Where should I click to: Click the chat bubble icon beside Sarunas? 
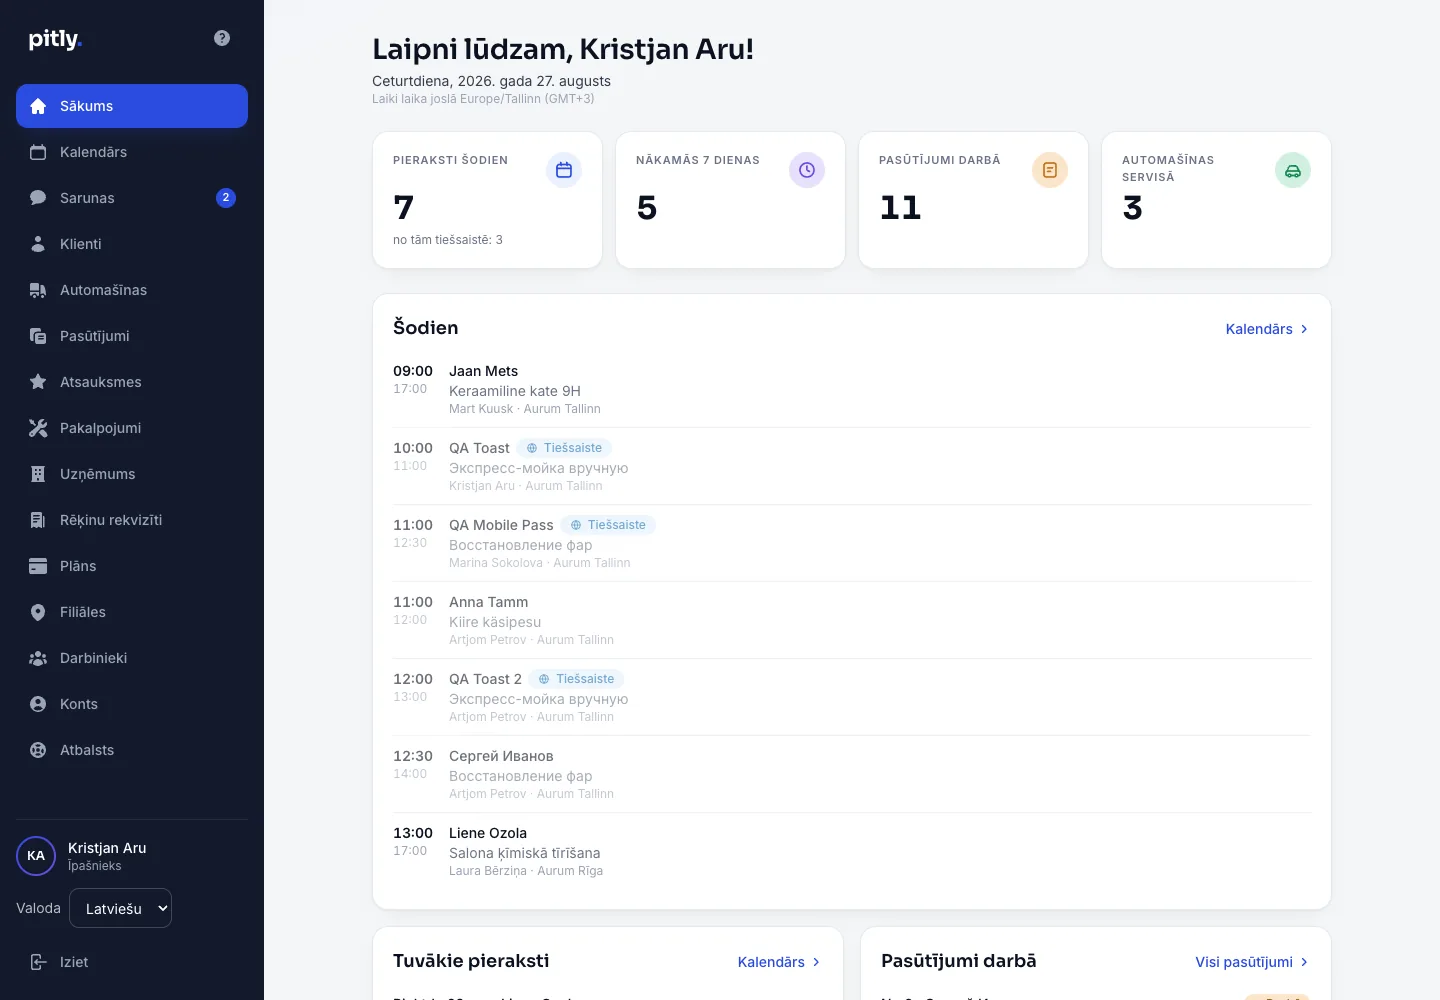[38, 198]
